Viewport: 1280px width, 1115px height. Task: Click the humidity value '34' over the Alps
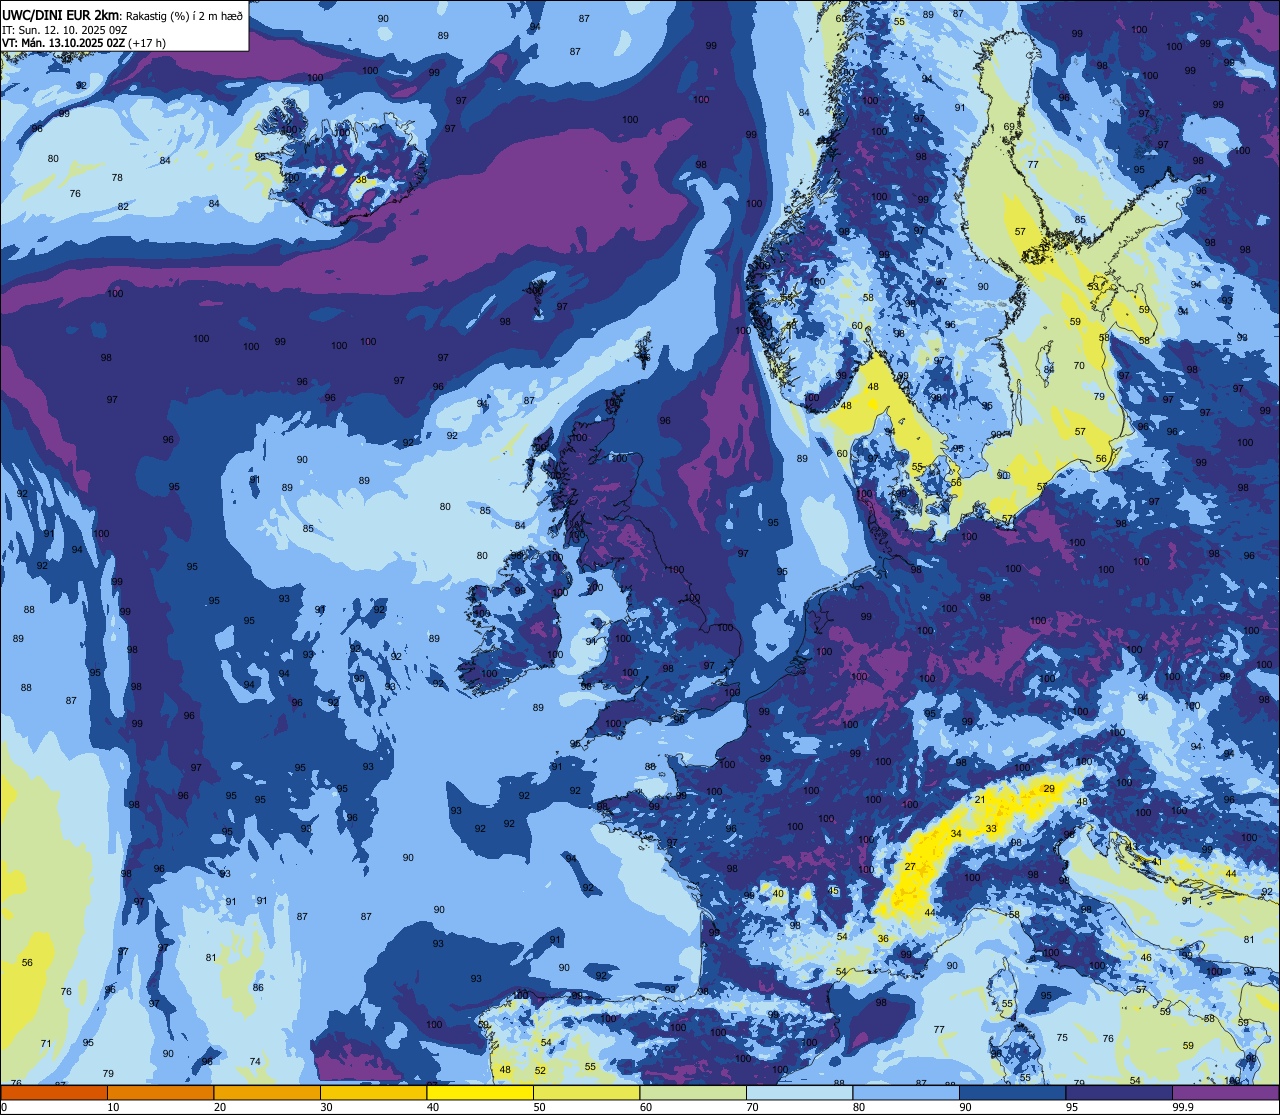(x=956, y=834)
